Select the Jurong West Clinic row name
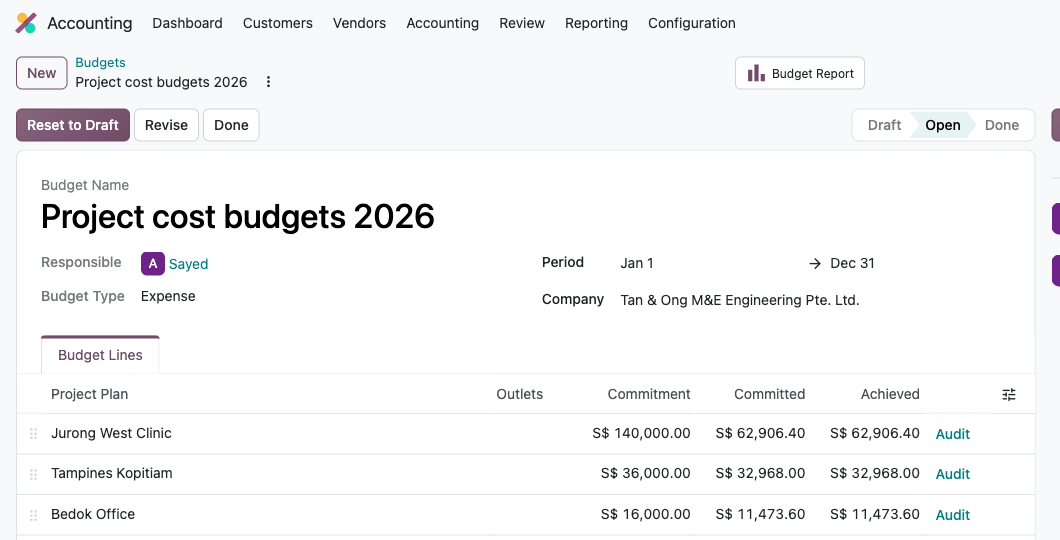The image size is (1060, 540). point(112,433)
